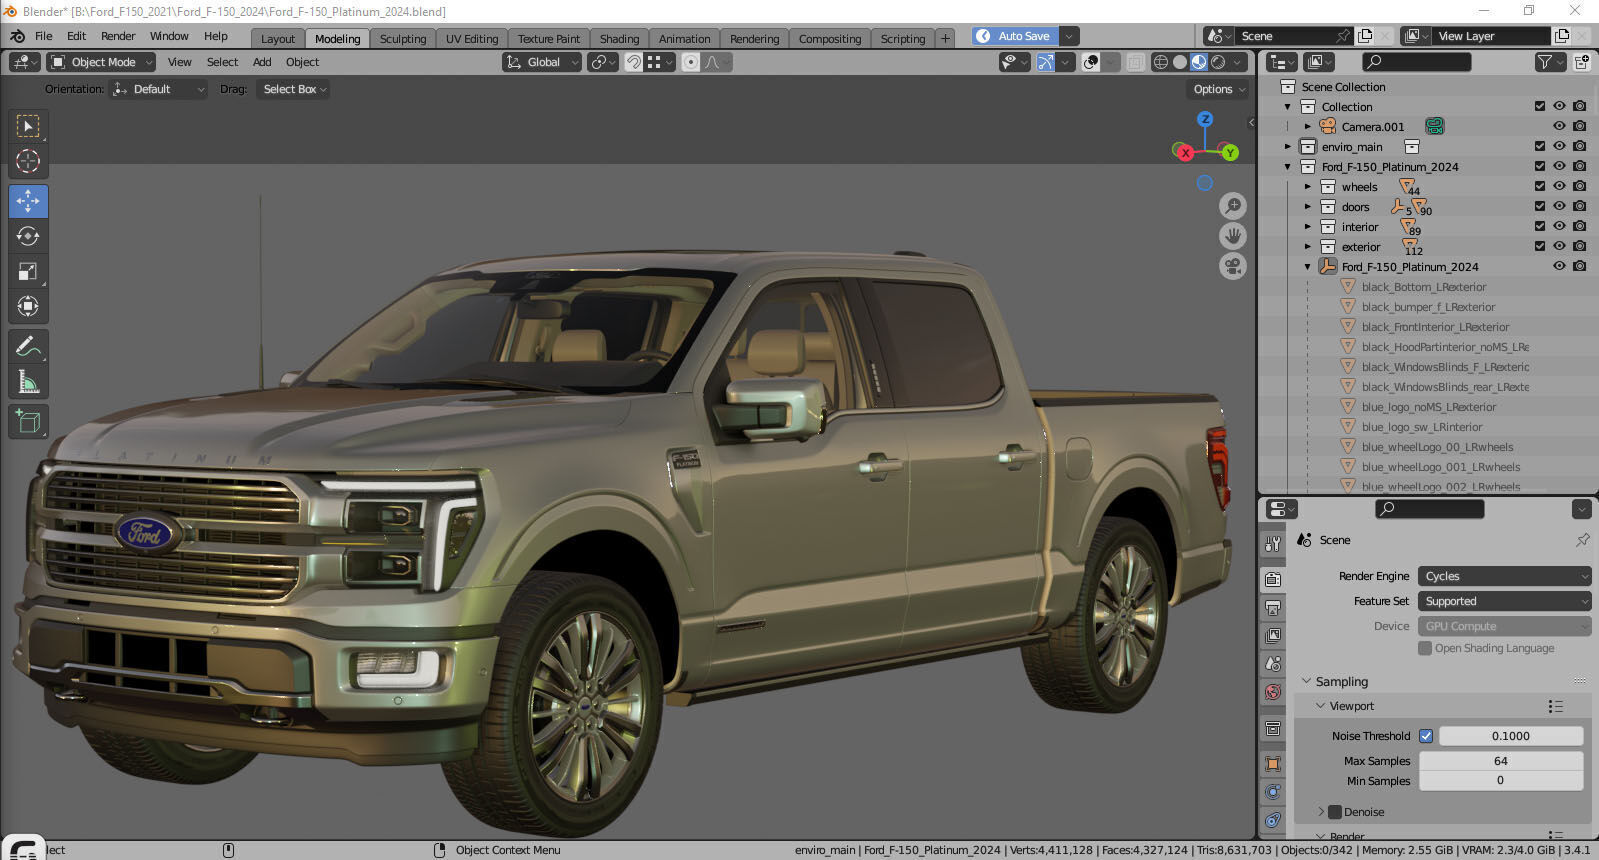The width and height of the screenshot is (1599, 860).
Task: Switch to solid viewport shading
Action: pyautogui.click(x=1180, y=62)
